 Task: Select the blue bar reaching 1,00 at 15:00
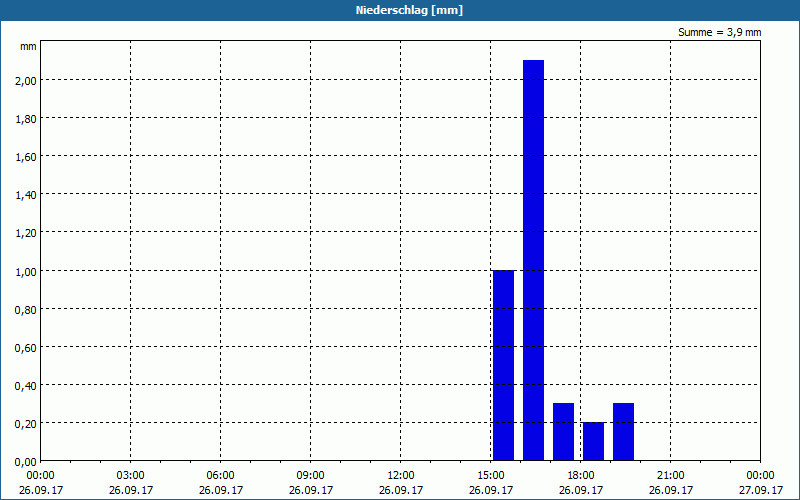click(x=504, y=365)
